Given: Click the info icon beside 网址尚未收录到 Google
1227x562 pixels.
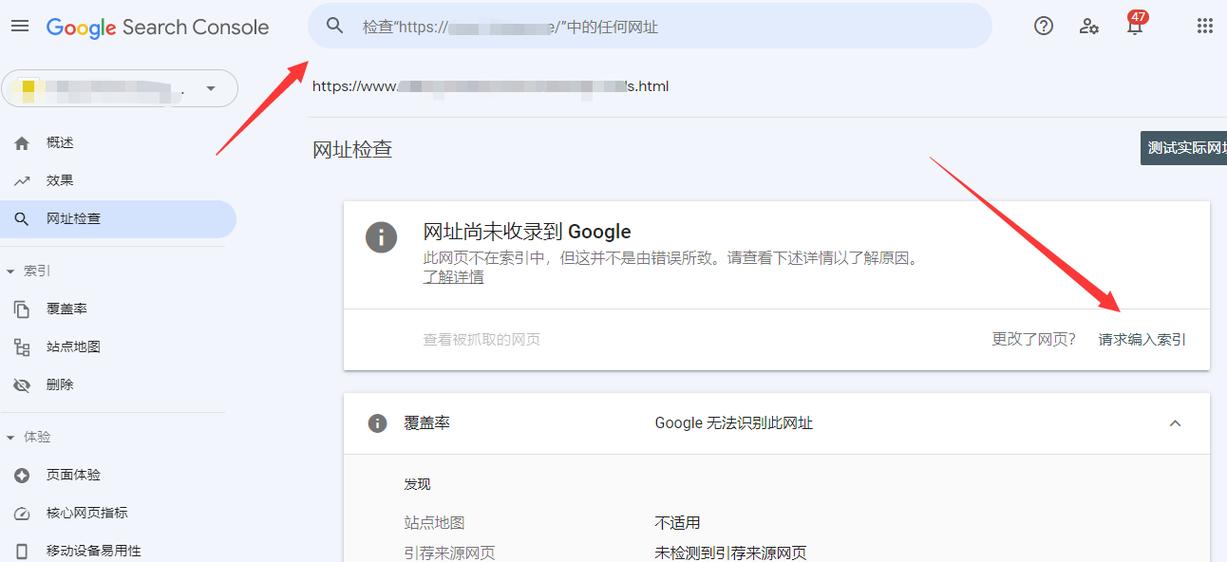Looking at the screenshot, I should coord(381,237).
